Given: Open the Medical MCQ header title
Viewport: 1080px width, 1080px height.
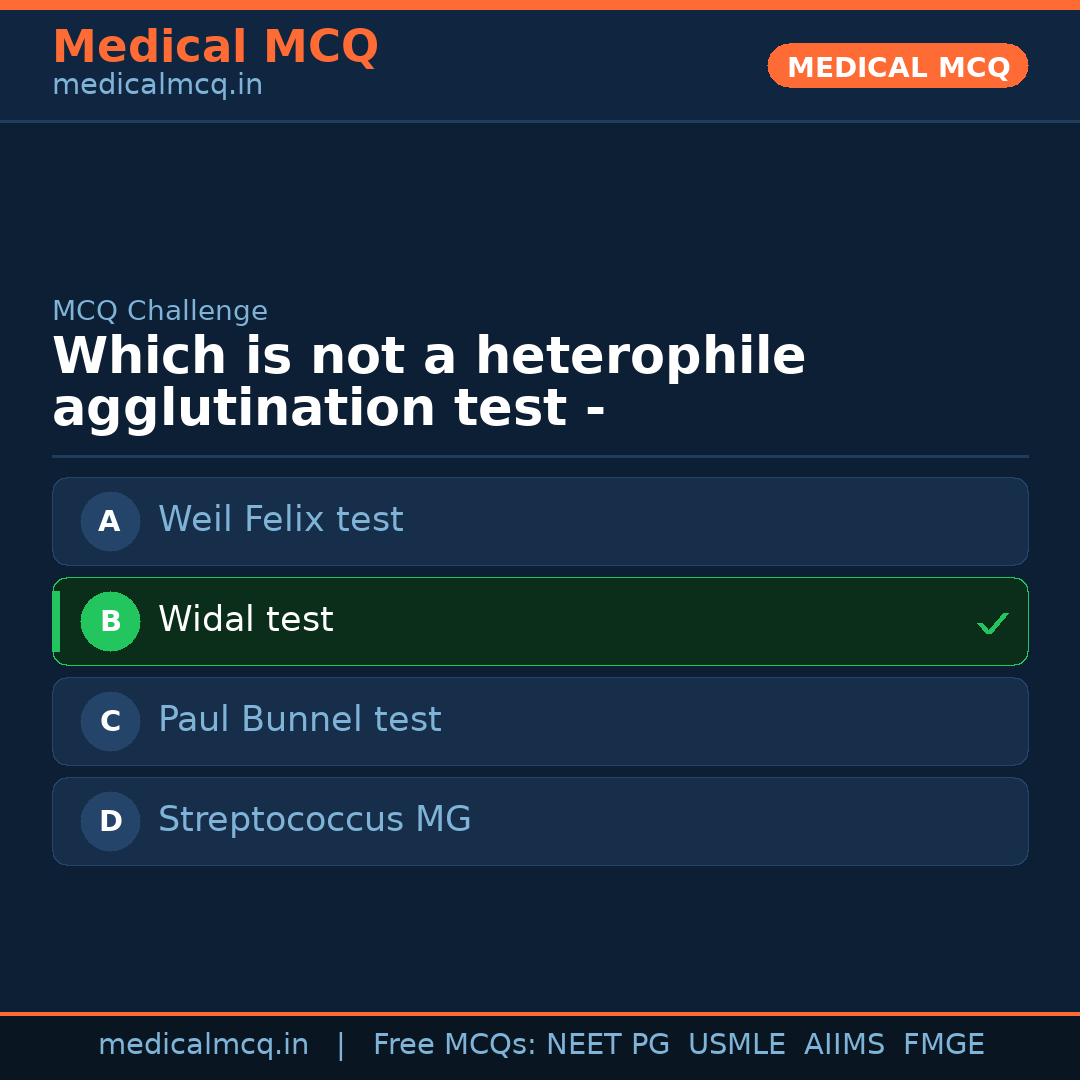Looking at the screenshot, I should coord(215,47).
